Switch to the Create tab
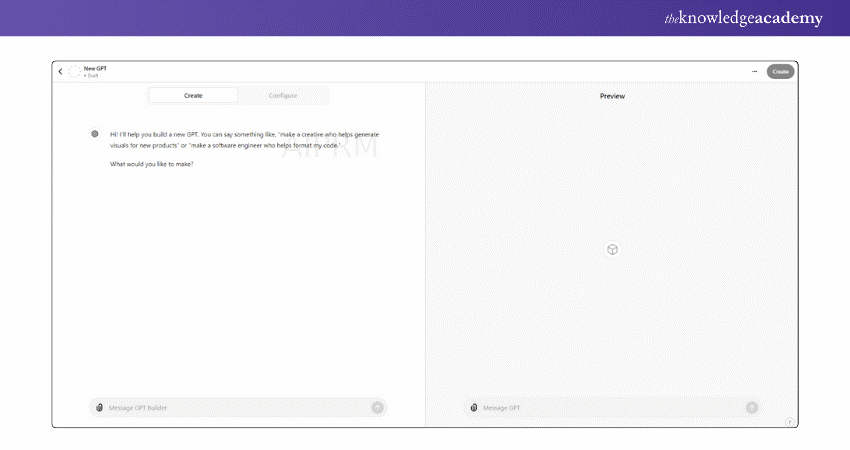850x450 pixels. tap(193, 95)
